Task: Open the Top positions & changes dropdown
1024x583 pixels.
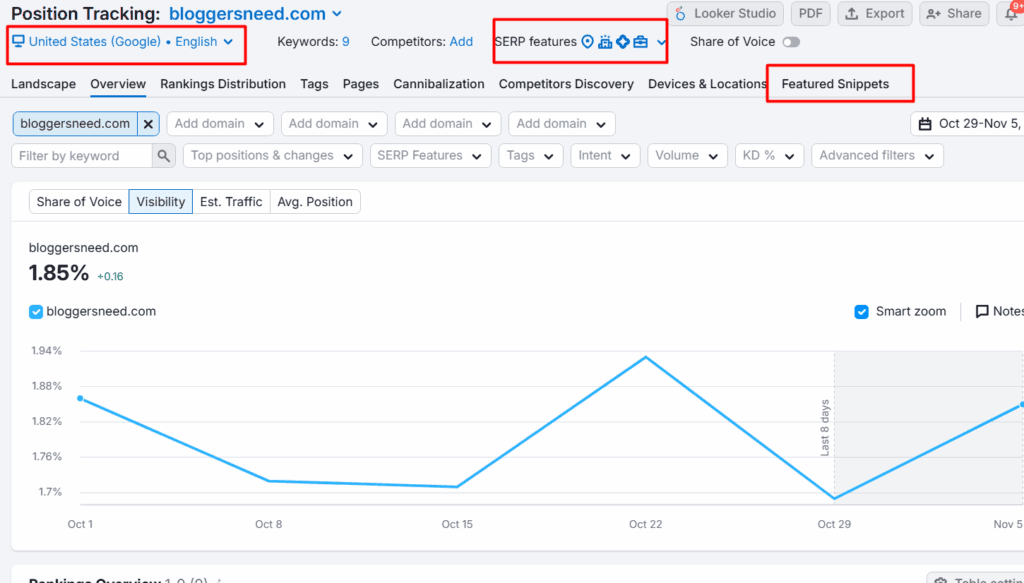Action: (x=272, y=156)
